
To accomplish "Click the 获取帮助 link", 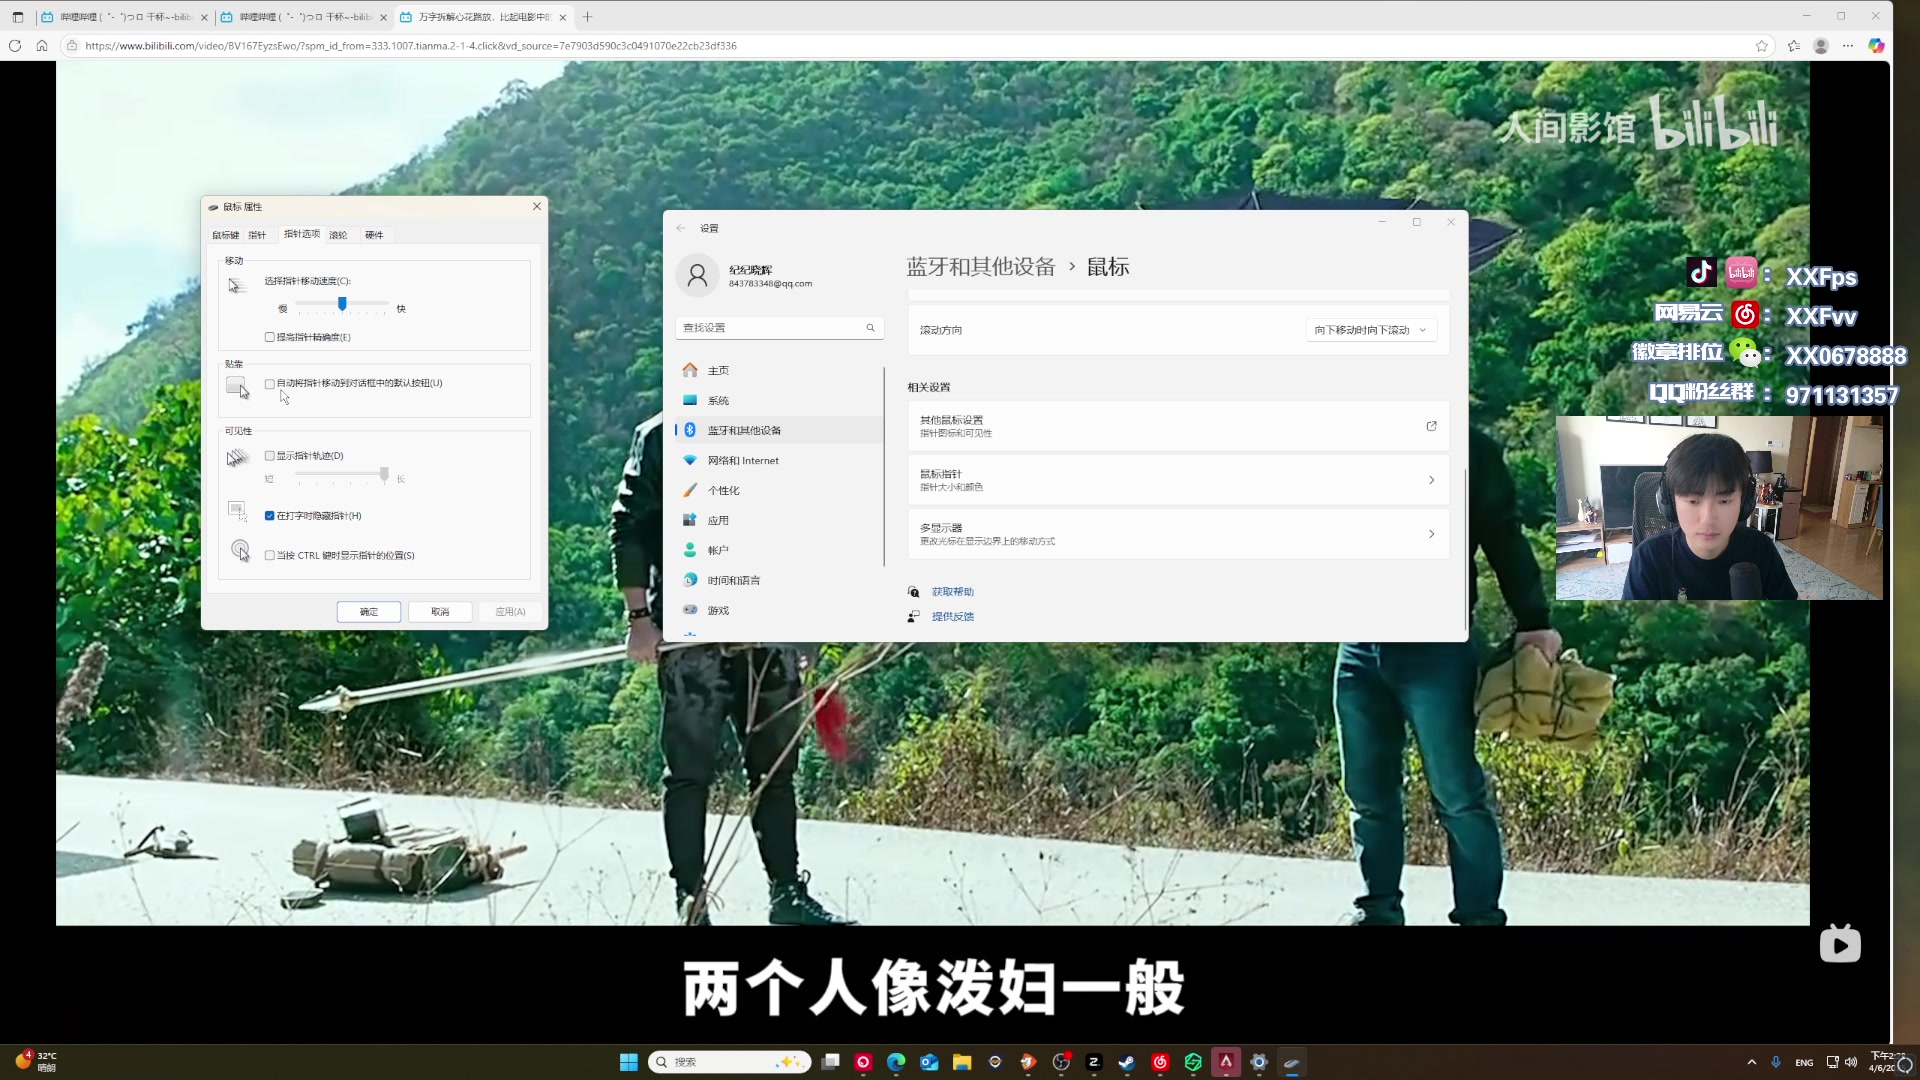I will click(x=952, y=592).
